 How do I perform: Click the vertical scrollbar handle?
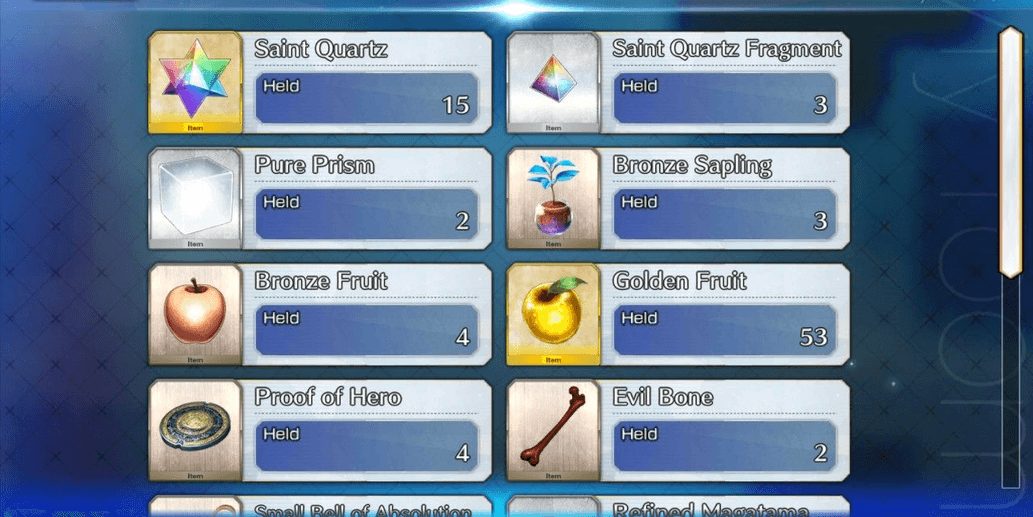pos(1011,152)
